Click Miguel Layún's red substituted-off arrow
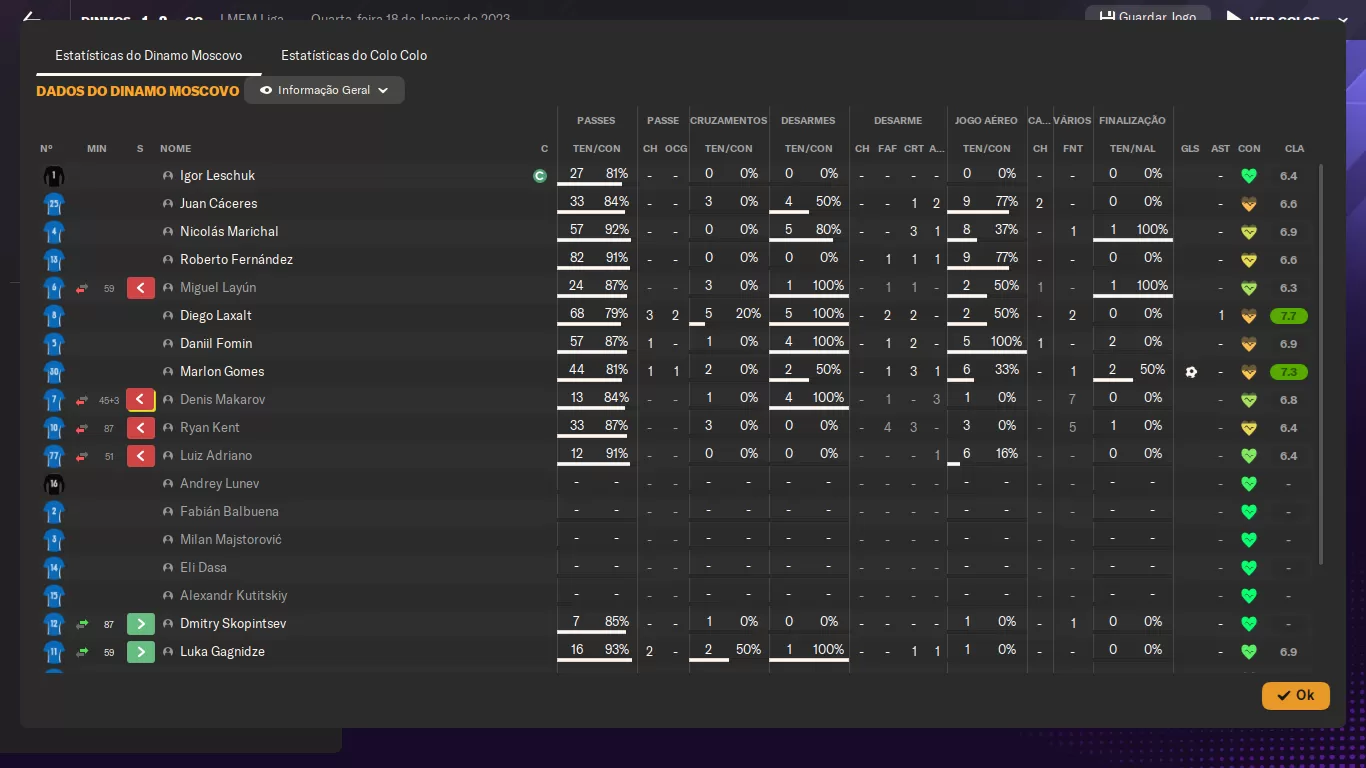This screenshot has height=768, width=1366. coord(141,288)
